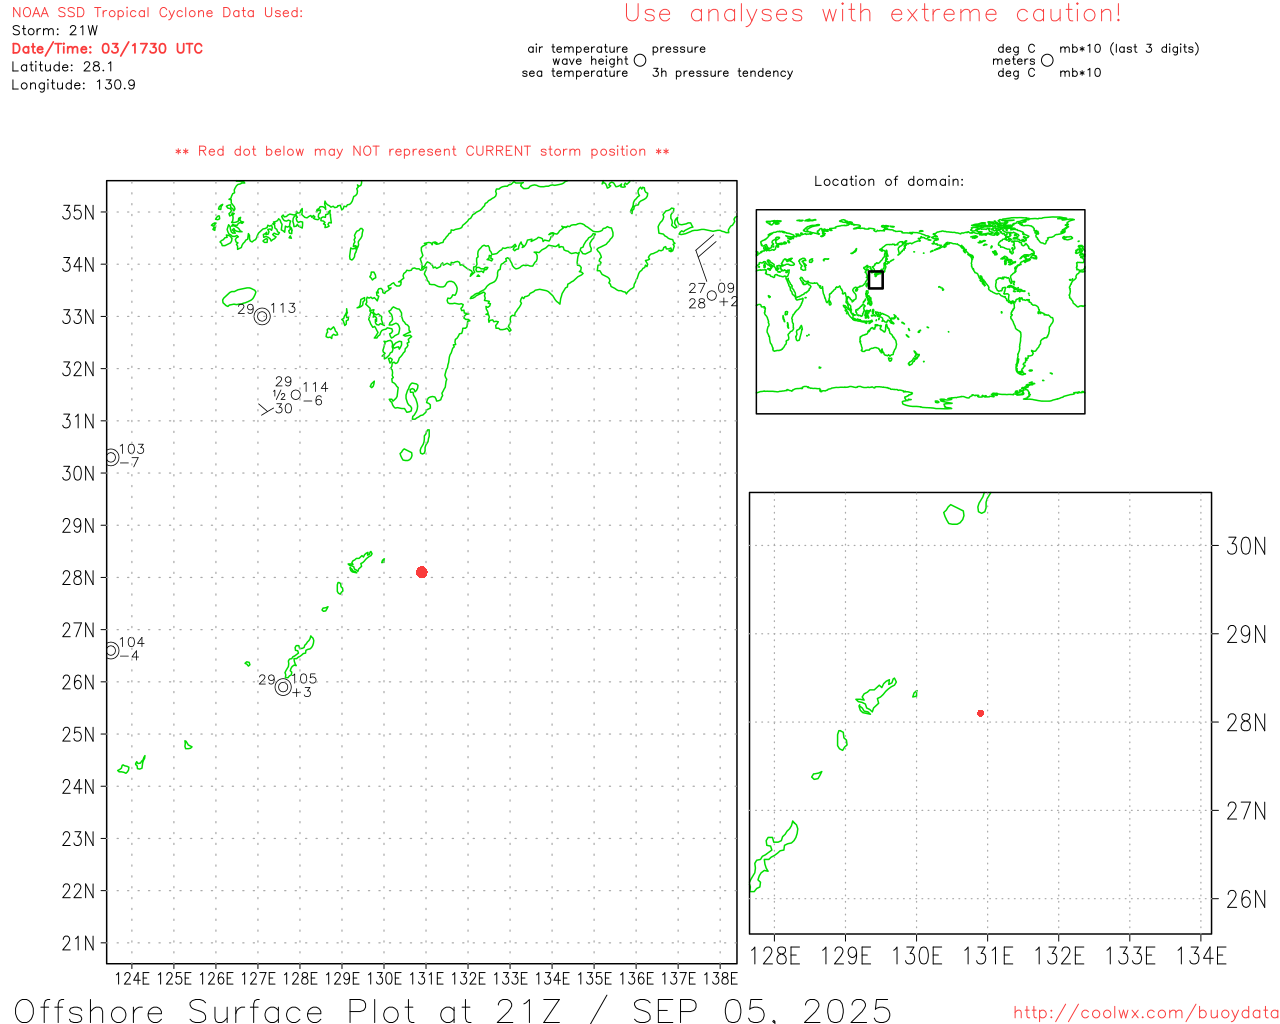Select the station circle labeled 104
Image resolution: width=1280 pixels, height=1024 pixels.
(x=111, y=650)
